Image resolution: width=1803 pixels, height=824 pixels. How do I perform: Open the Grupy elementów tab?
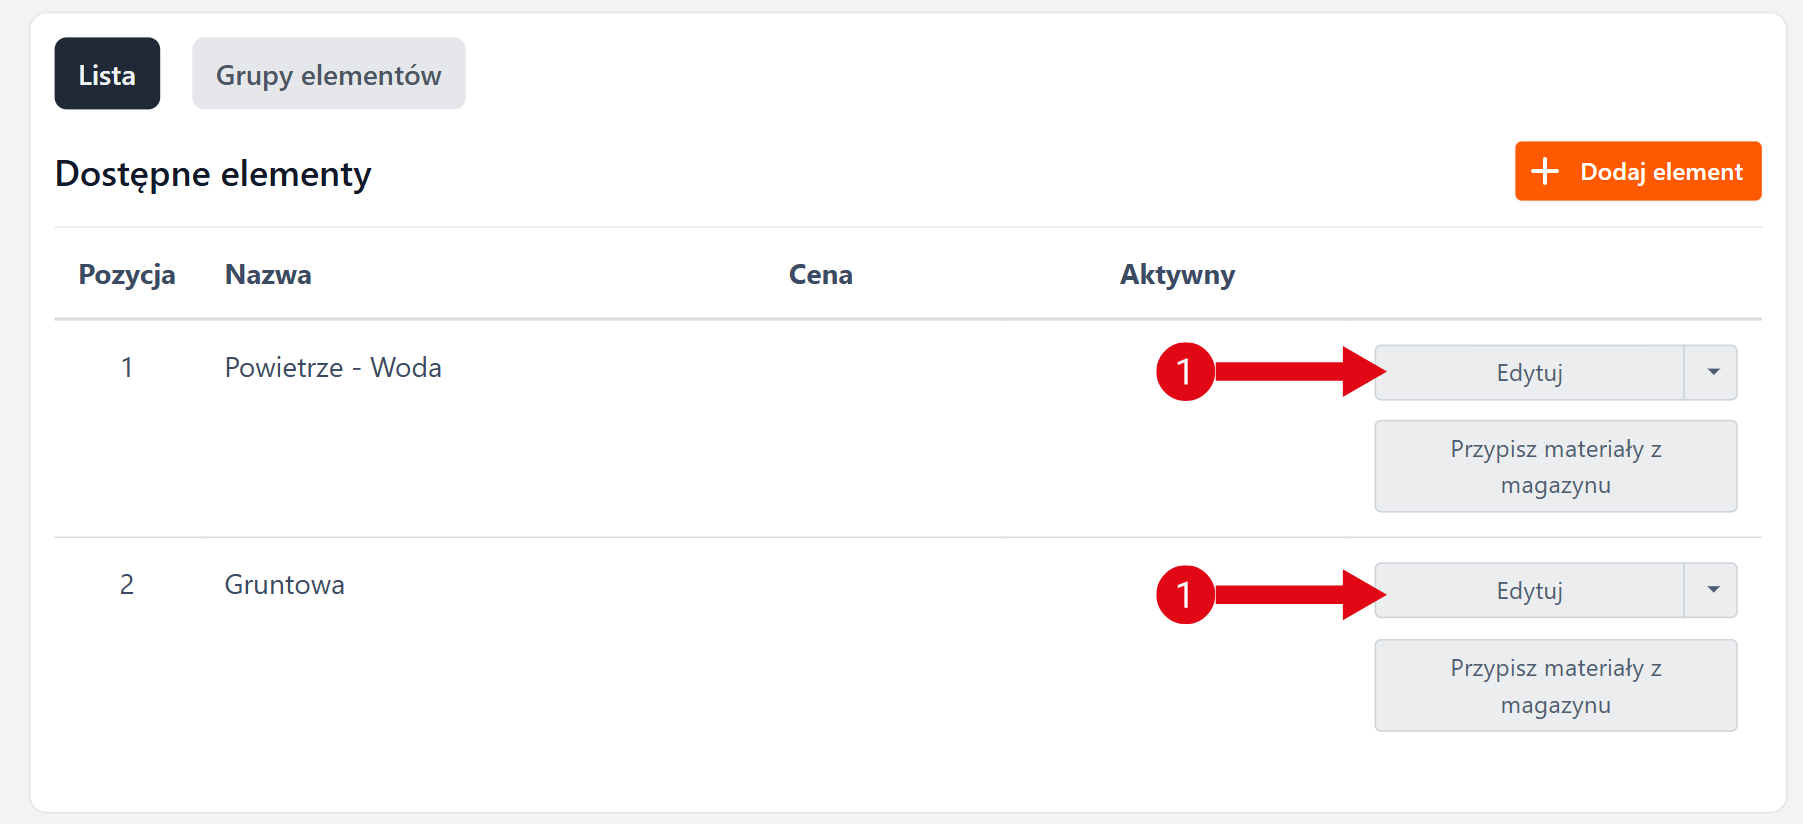(x=328, y=74)
